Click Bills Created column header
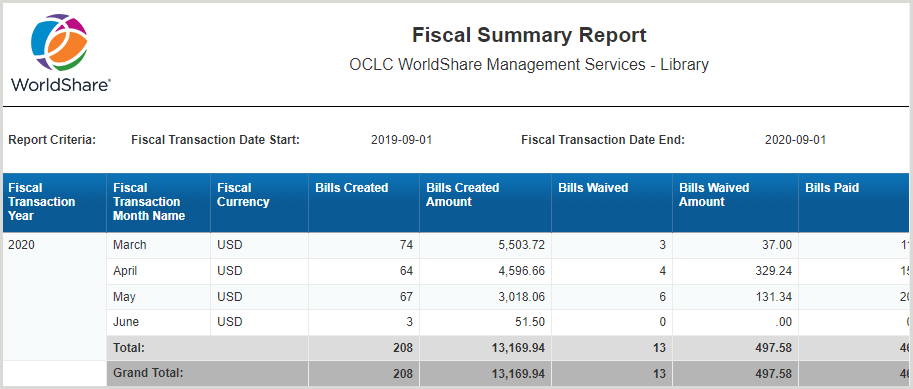The height and width of the screenshot is (389, 913). tap(364, 203)
